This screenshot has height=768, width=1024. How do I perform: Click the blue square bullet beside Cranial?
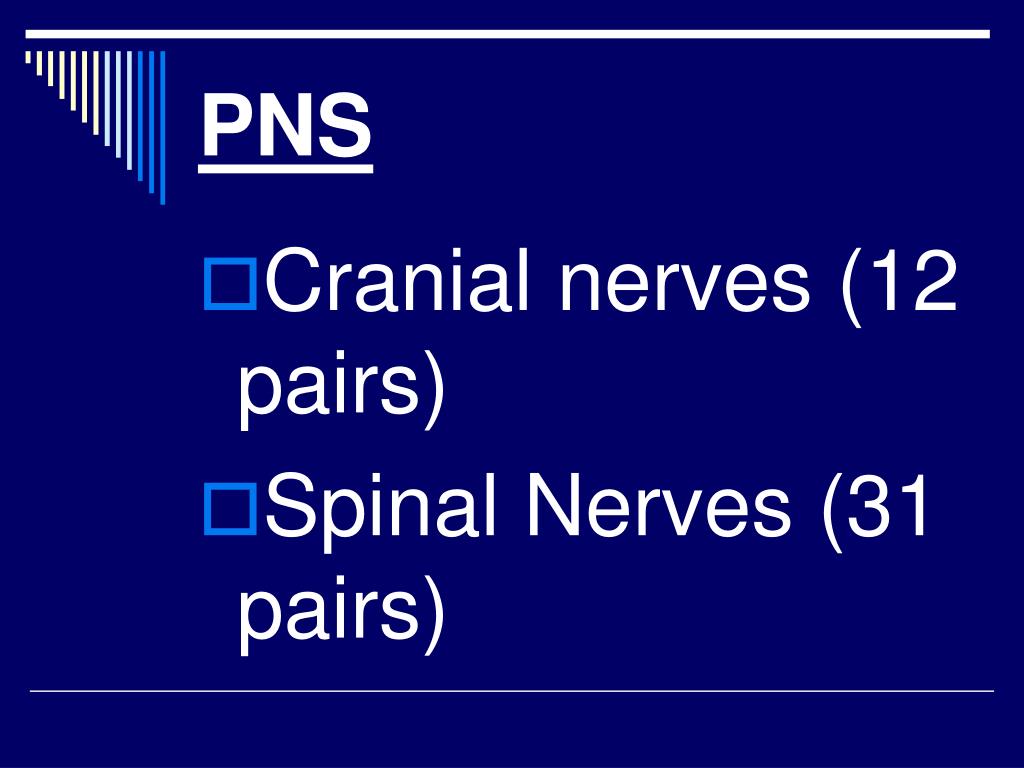230,284
